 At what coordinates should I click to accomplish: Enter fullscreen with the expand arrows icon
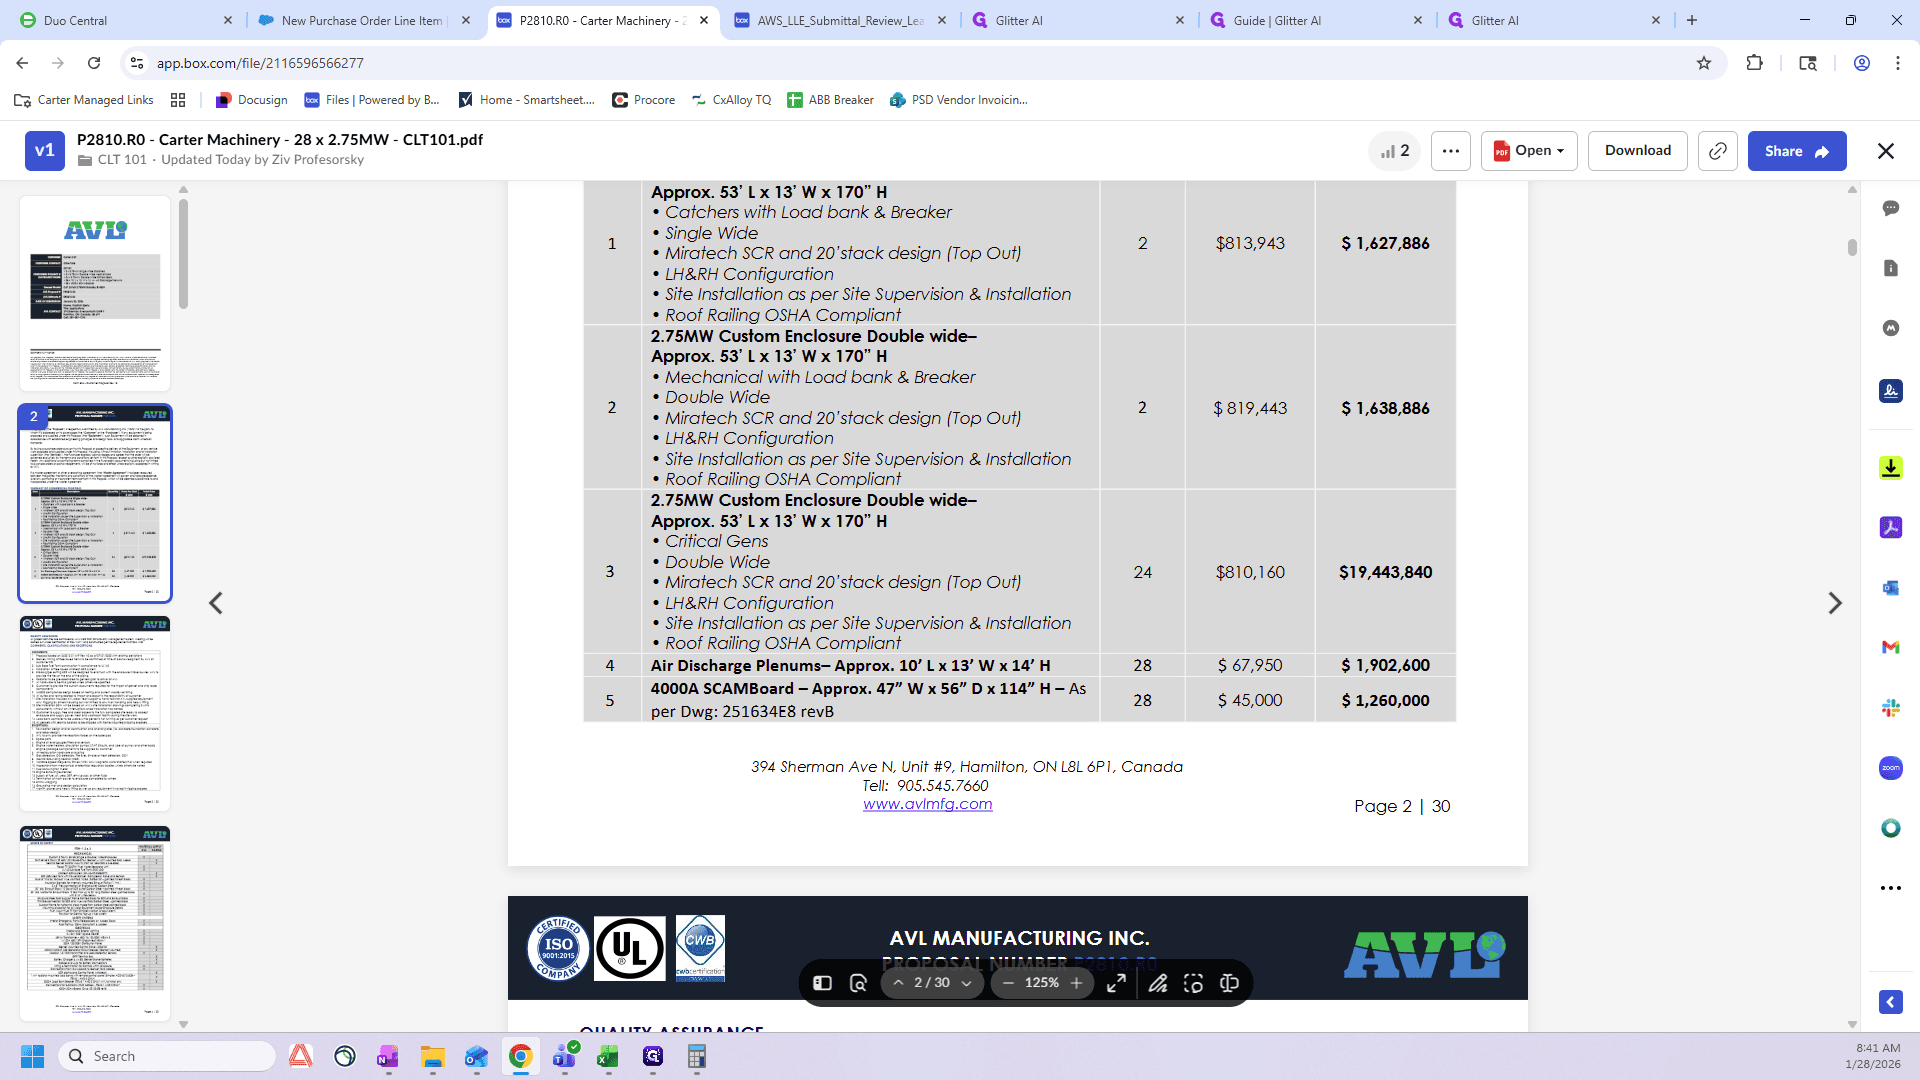pyautogui.click(x=1116, y=983)
